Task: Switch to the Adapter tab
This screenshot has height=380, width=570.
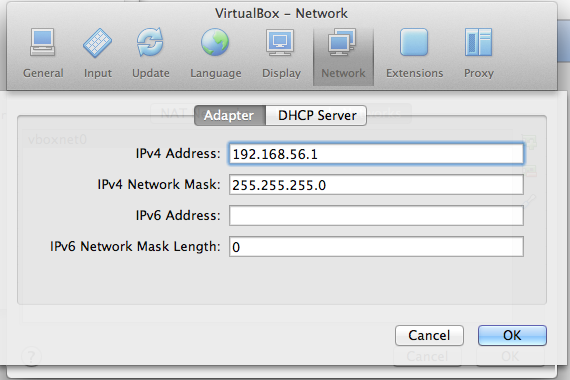Action: tap(230, 116)
